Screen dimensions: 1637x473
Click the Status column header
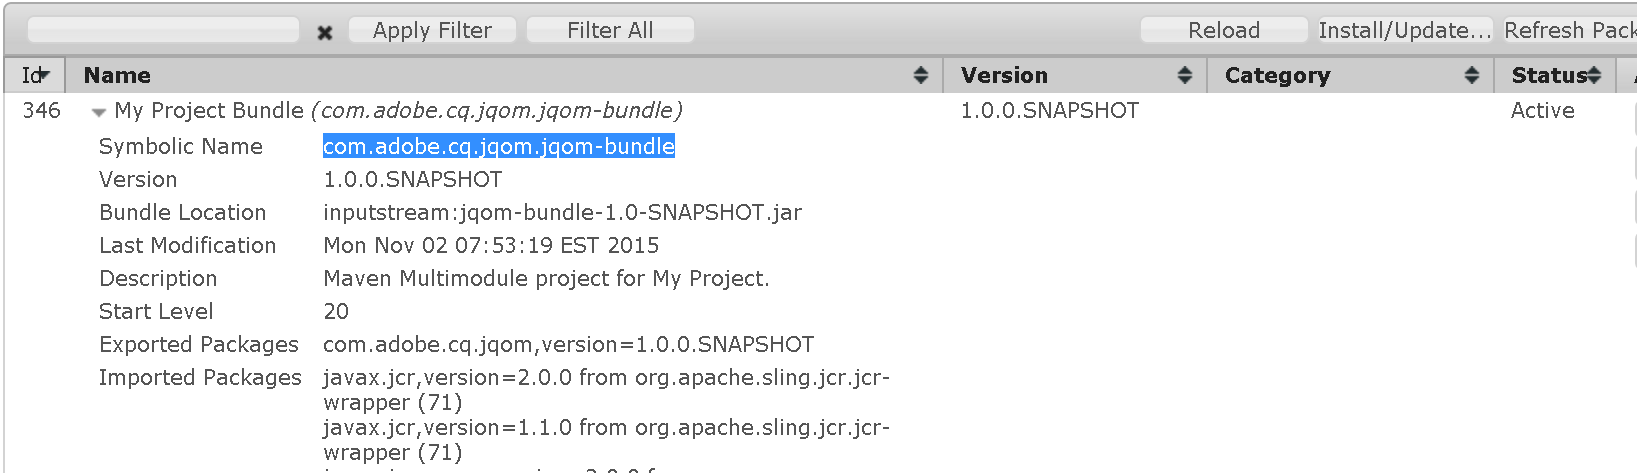tap(1547, 76)
